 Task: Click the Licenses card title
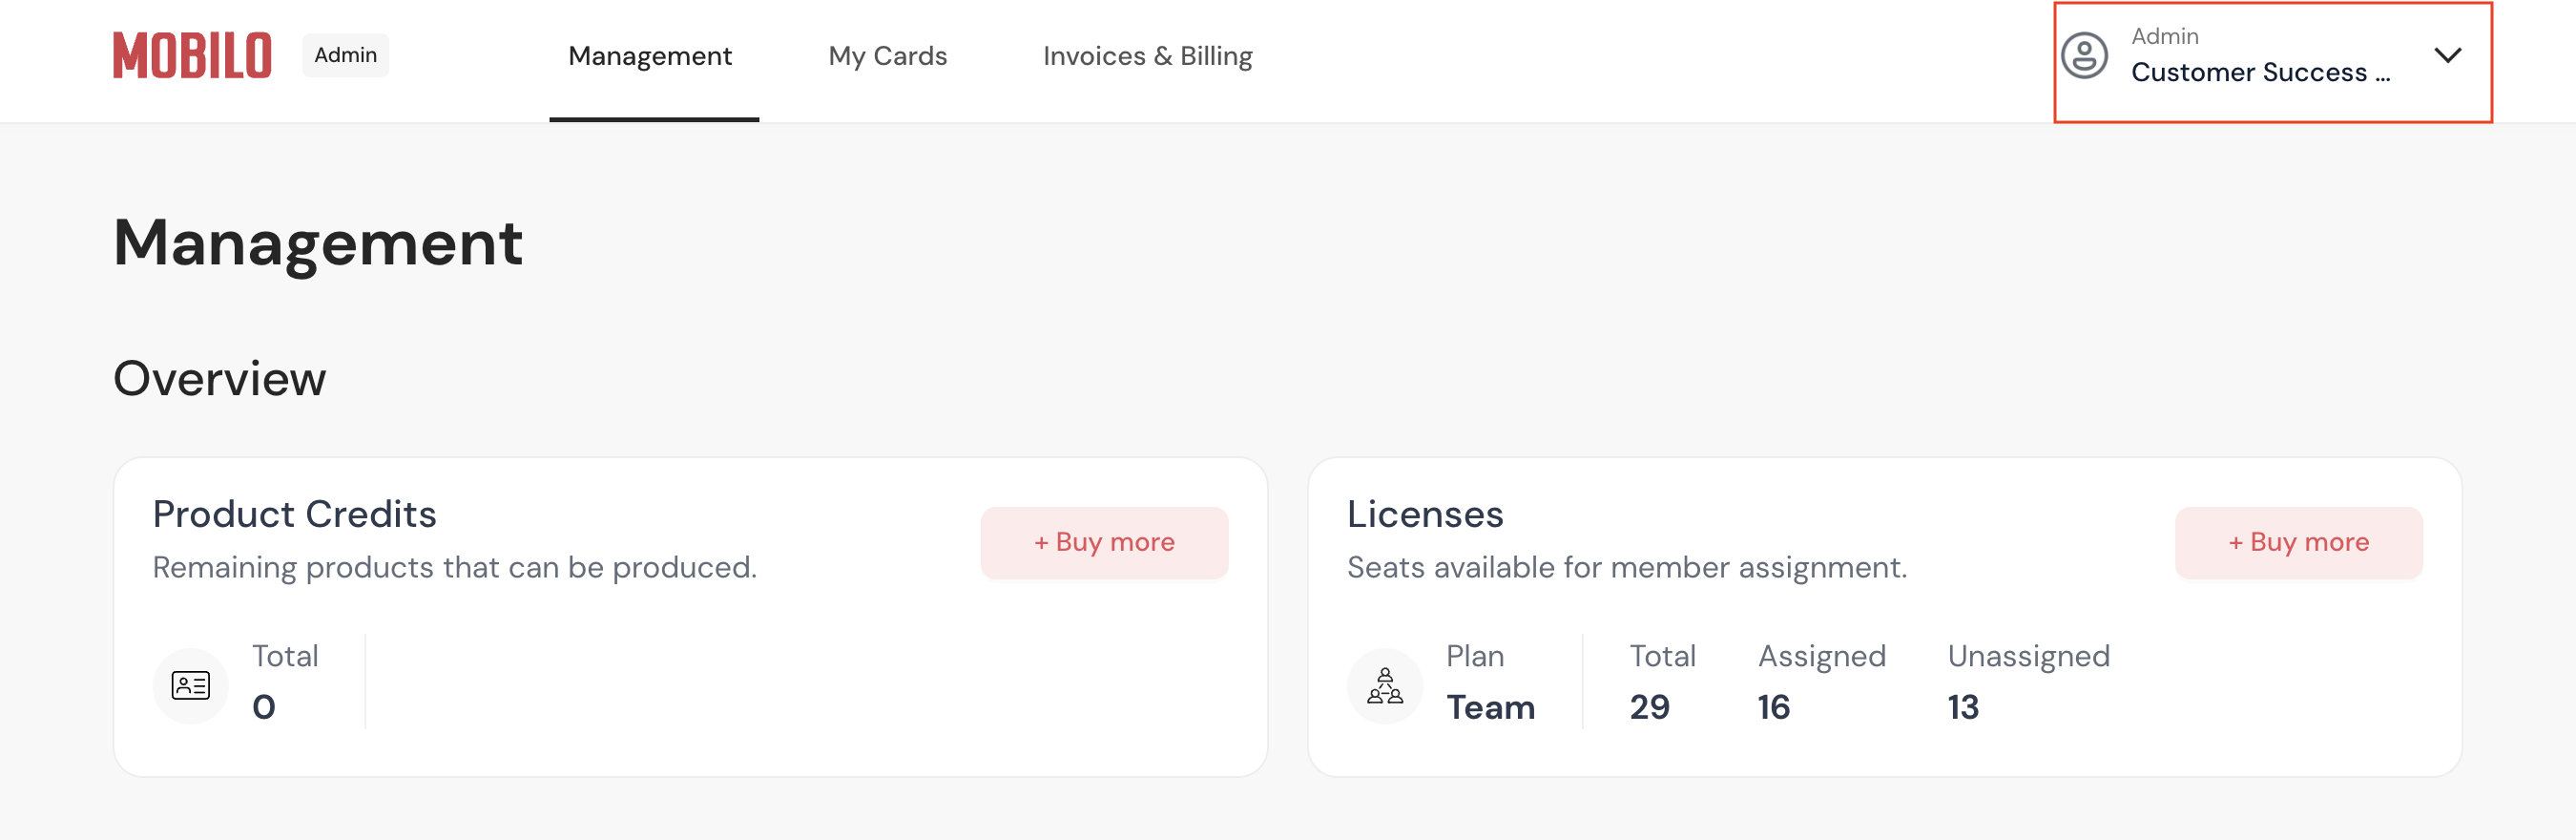(1424, 514)
